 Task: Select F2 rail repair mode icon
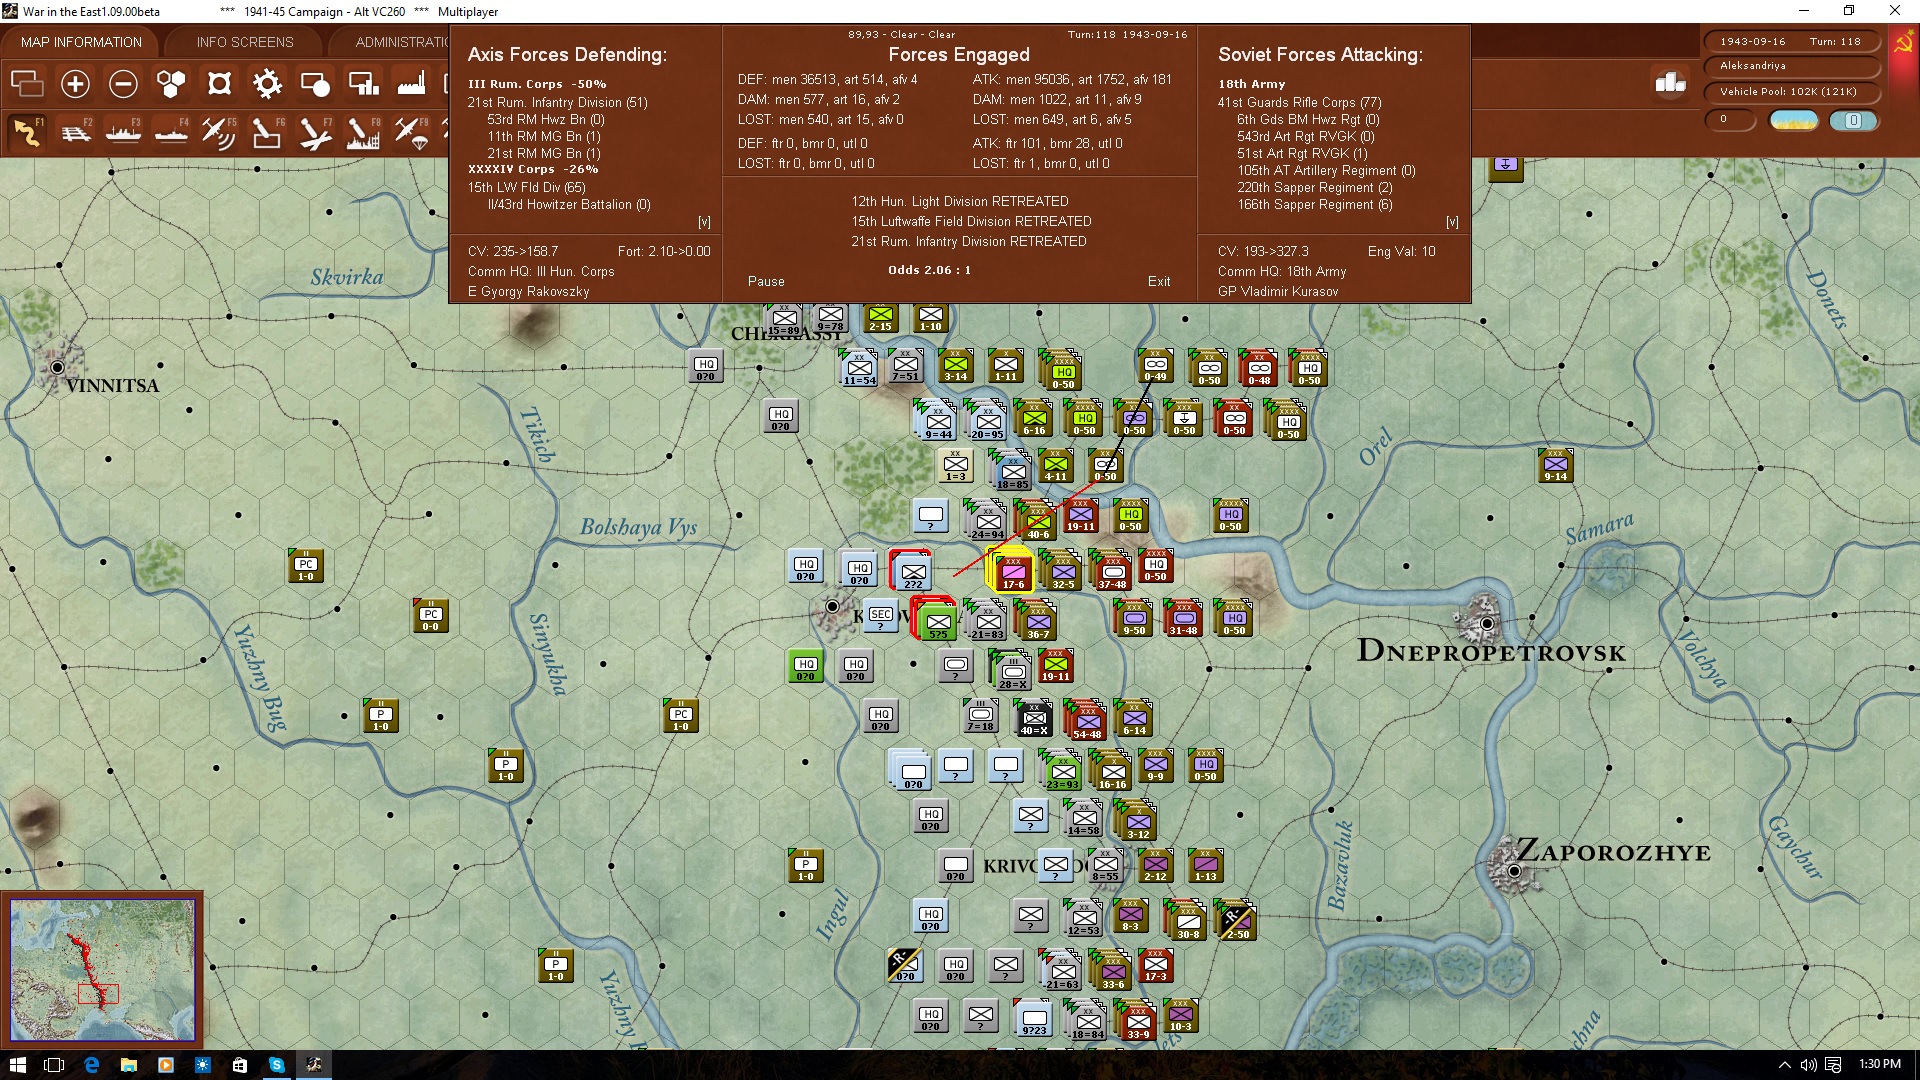pos(76,132)
